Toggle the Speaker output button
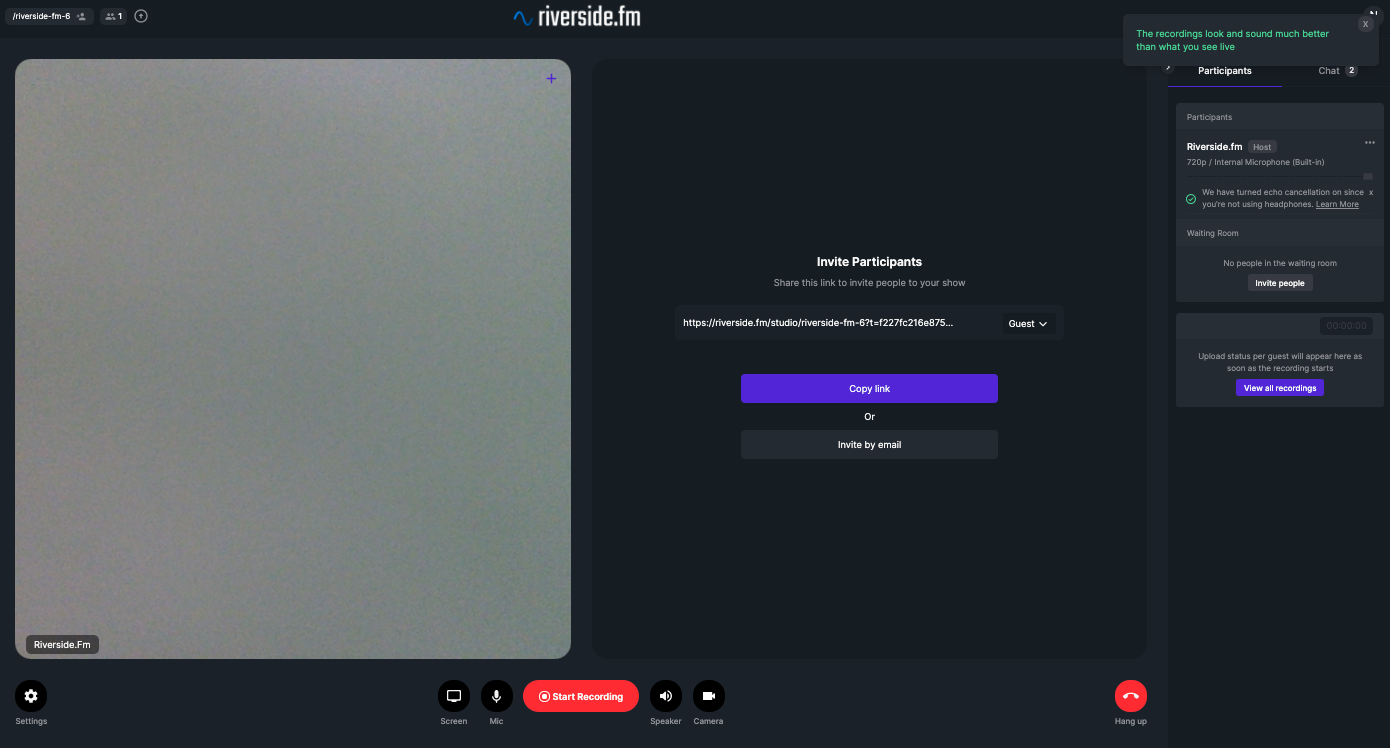The image size is (1390, 748). point(666,696)
